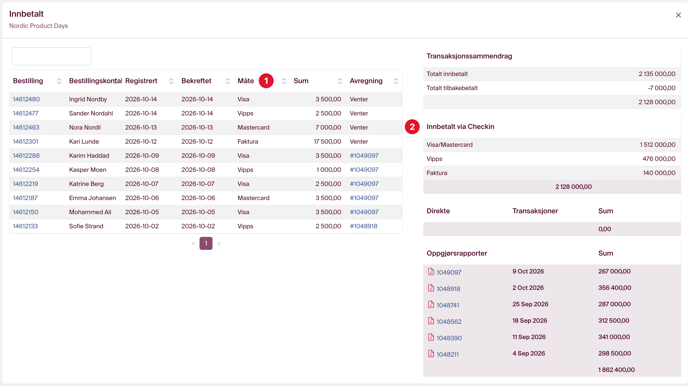Click the search input field above the table
The width and height of the screenshot is (688, 386).
52,56
